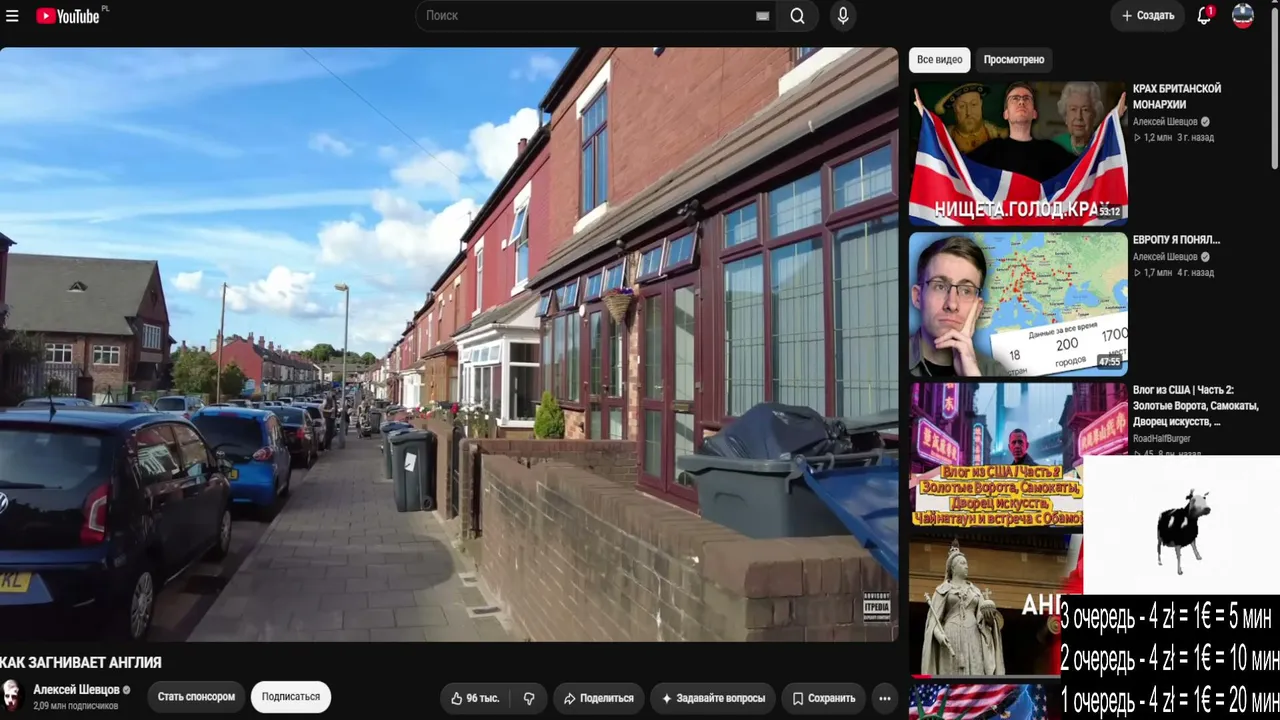Viewport: 1280px width, 720px height.
Task: Click the verified badge below the video
Action: click(127, 690)
